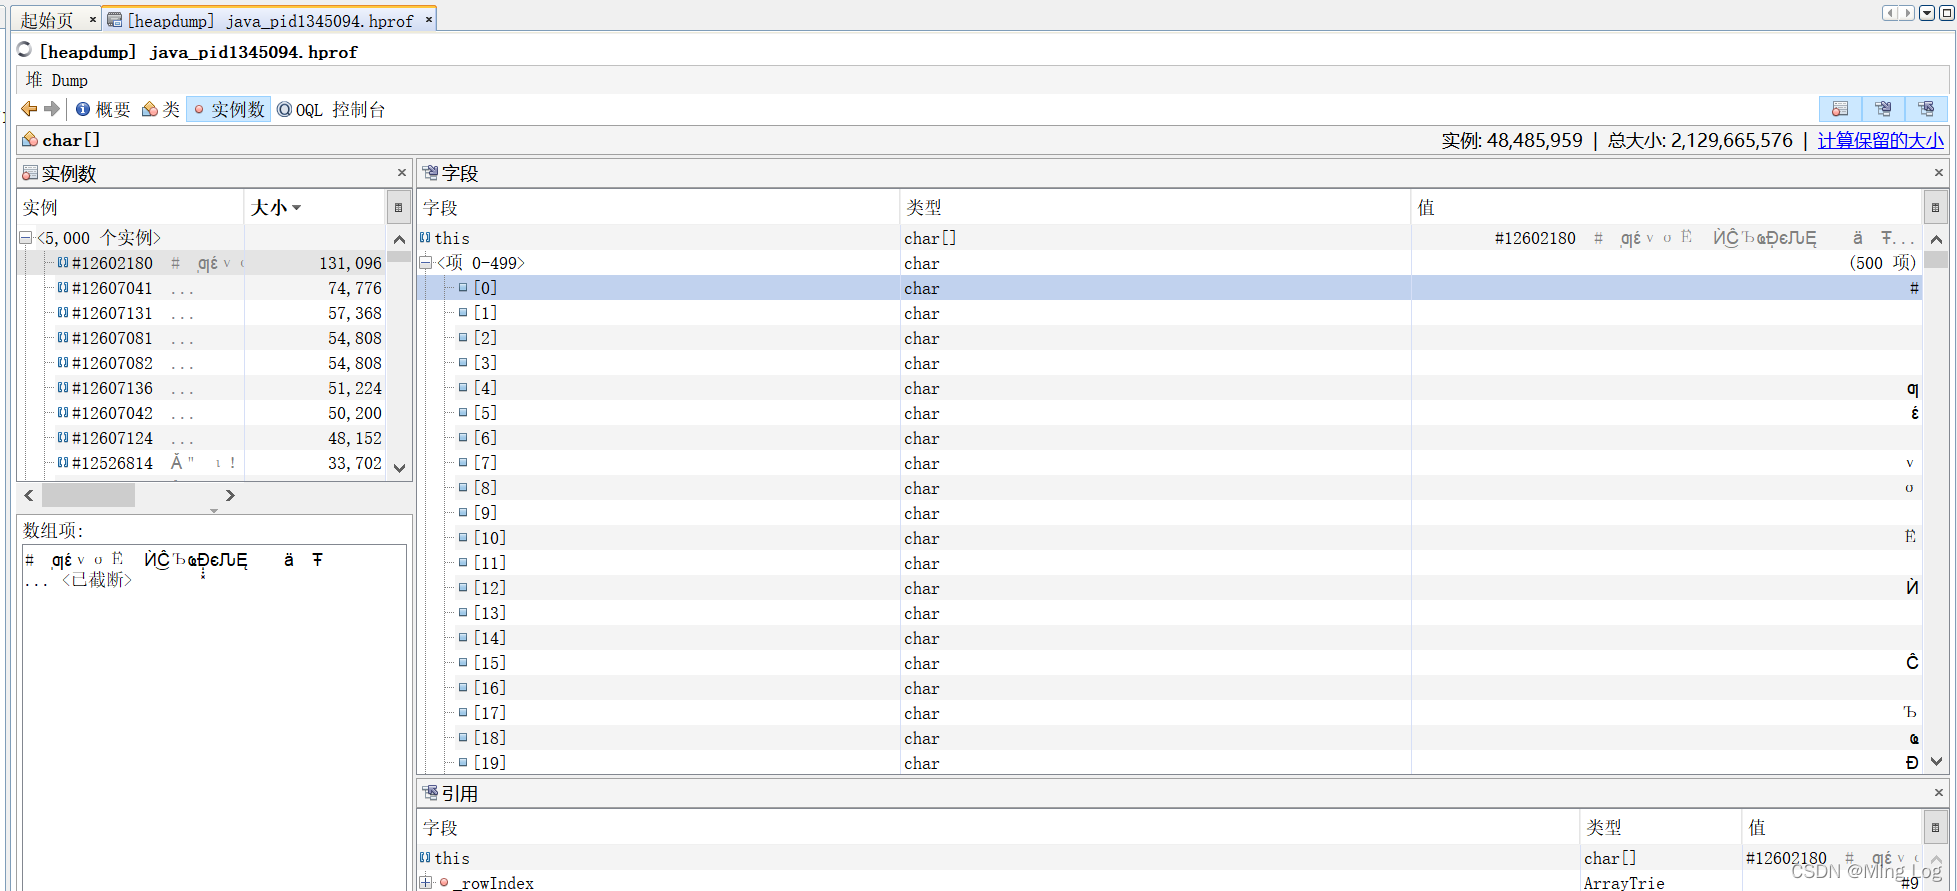Screen dimensions: 1957x891
Task: Click 计算保留的大小 link
Action: coord(1880,140)
